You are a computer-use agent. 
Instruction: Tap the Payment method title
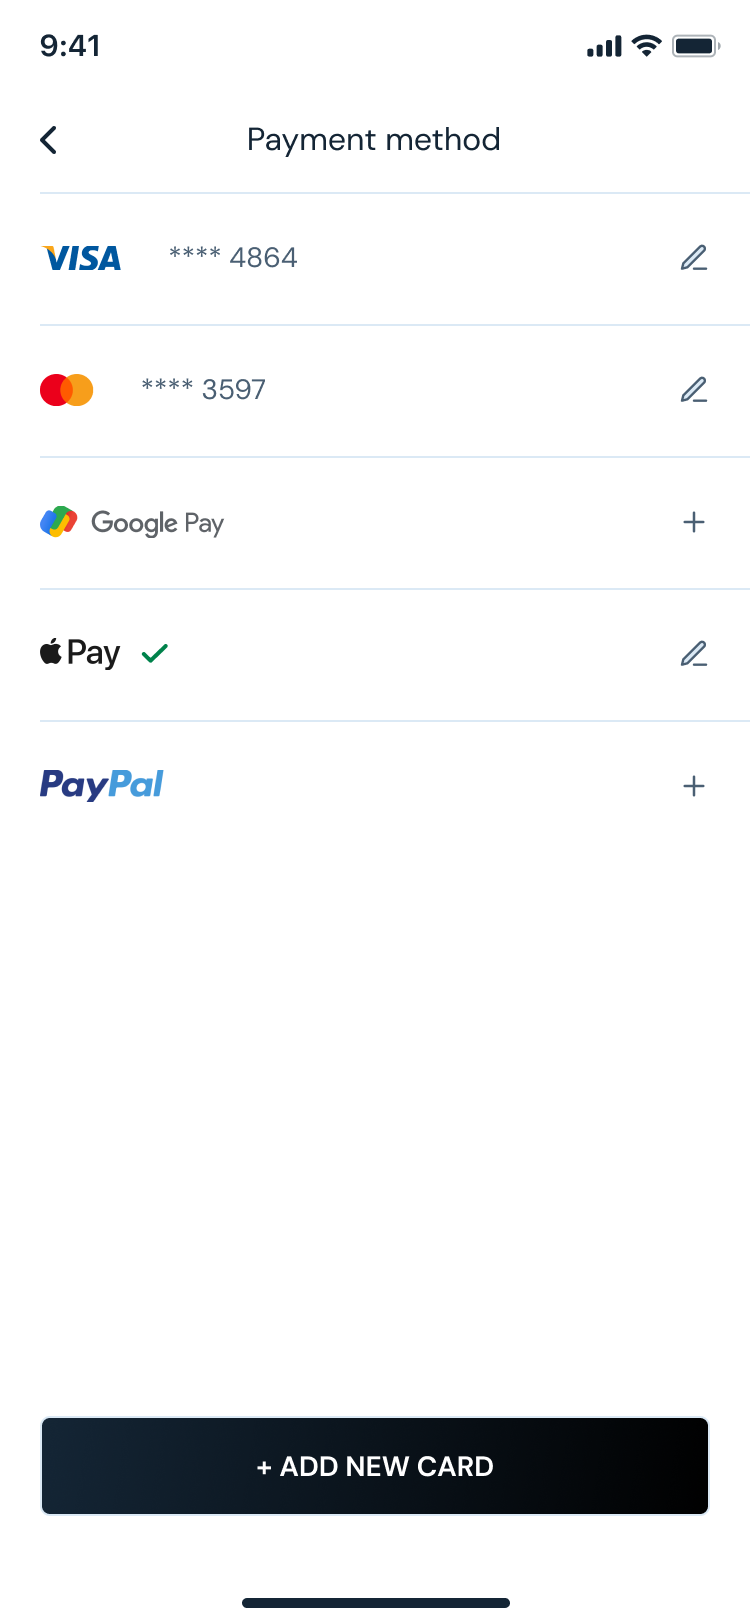pos(374,140)
